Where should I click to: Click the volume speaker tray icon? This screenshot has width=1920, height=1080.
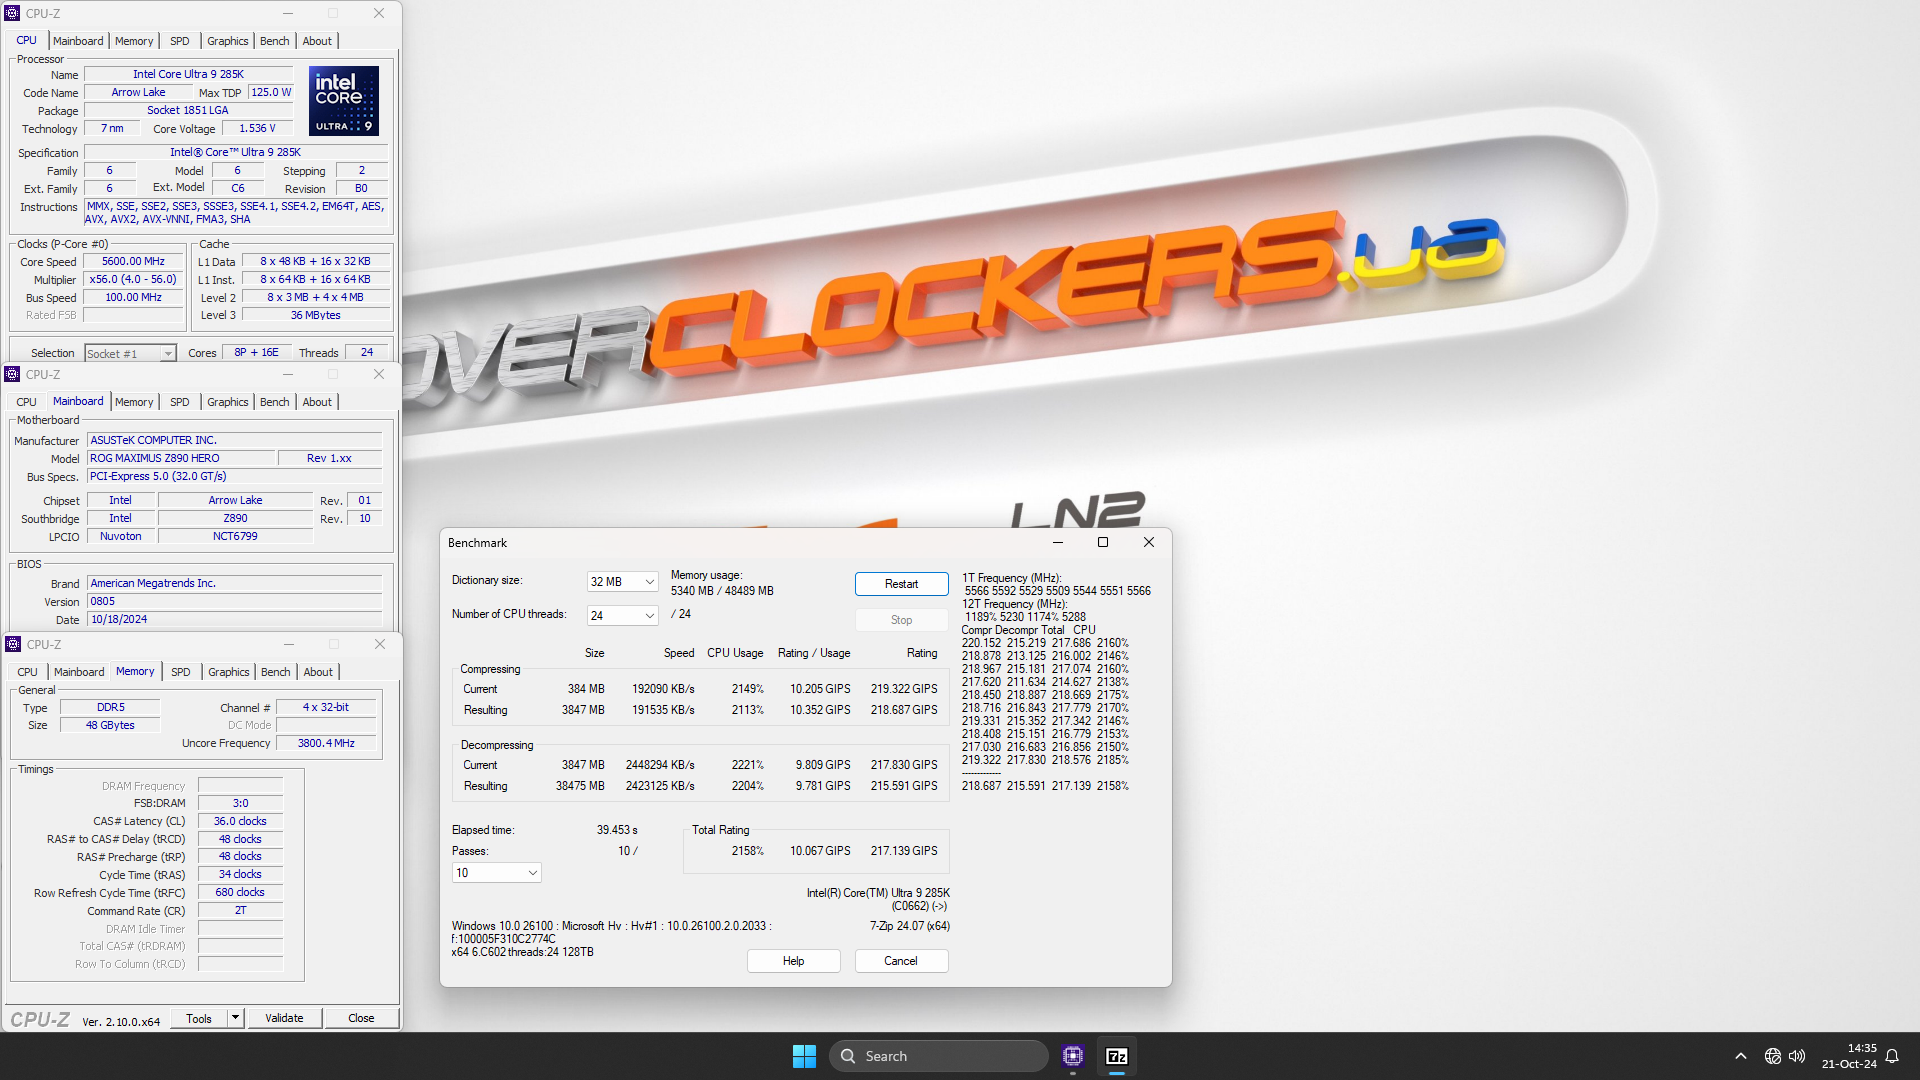click(1797, 1056)
